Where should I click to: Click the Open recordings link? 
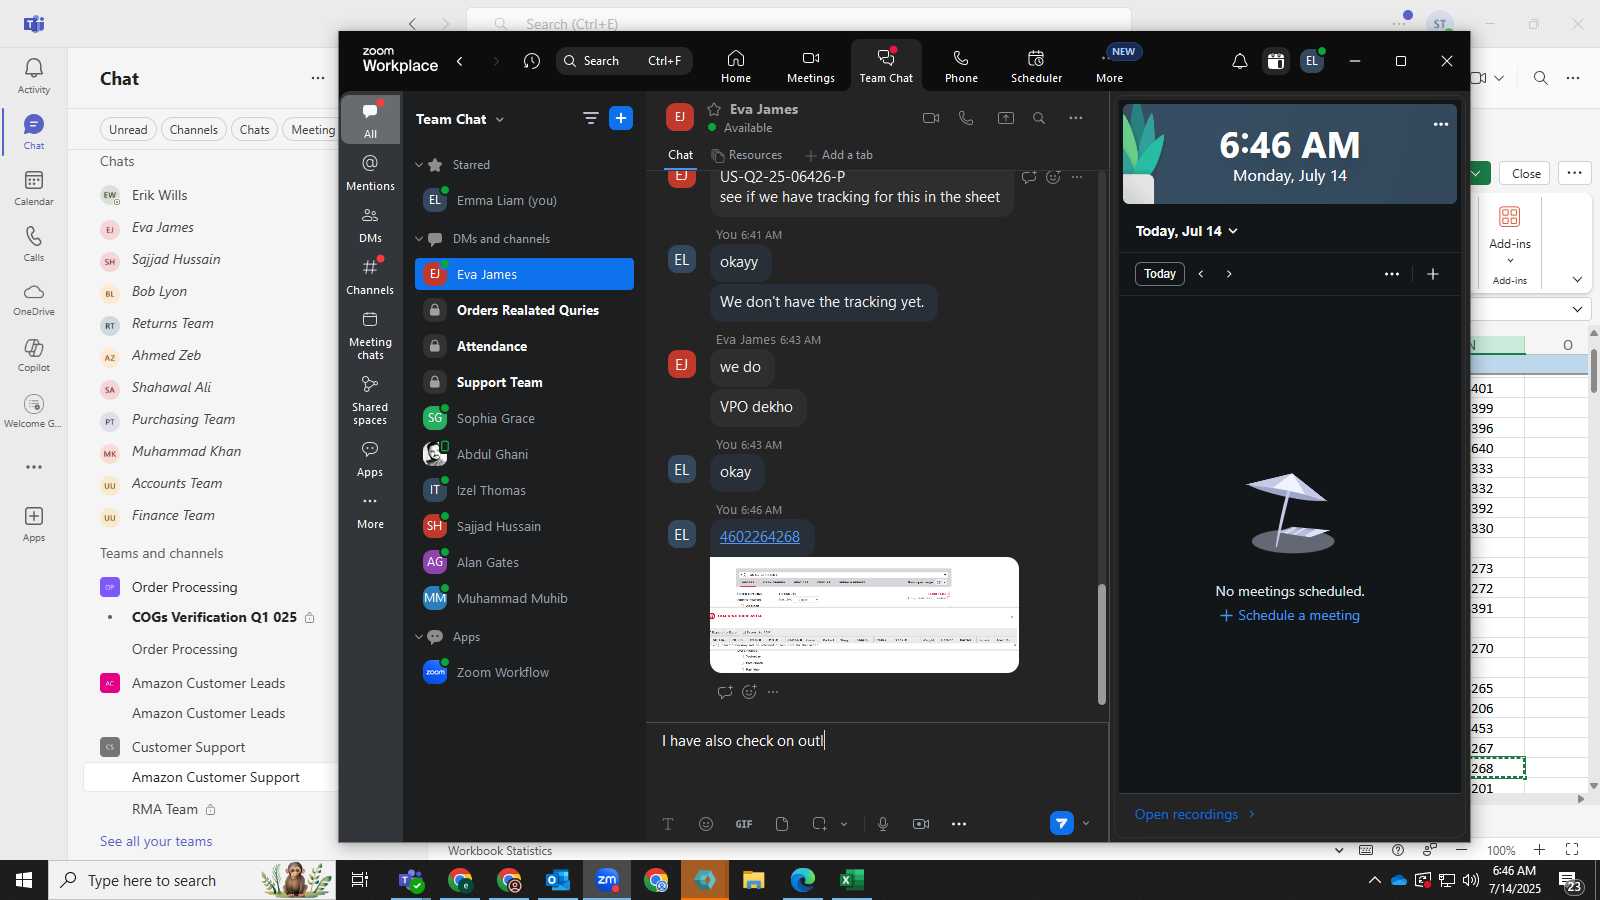[x=1195, y=814]
